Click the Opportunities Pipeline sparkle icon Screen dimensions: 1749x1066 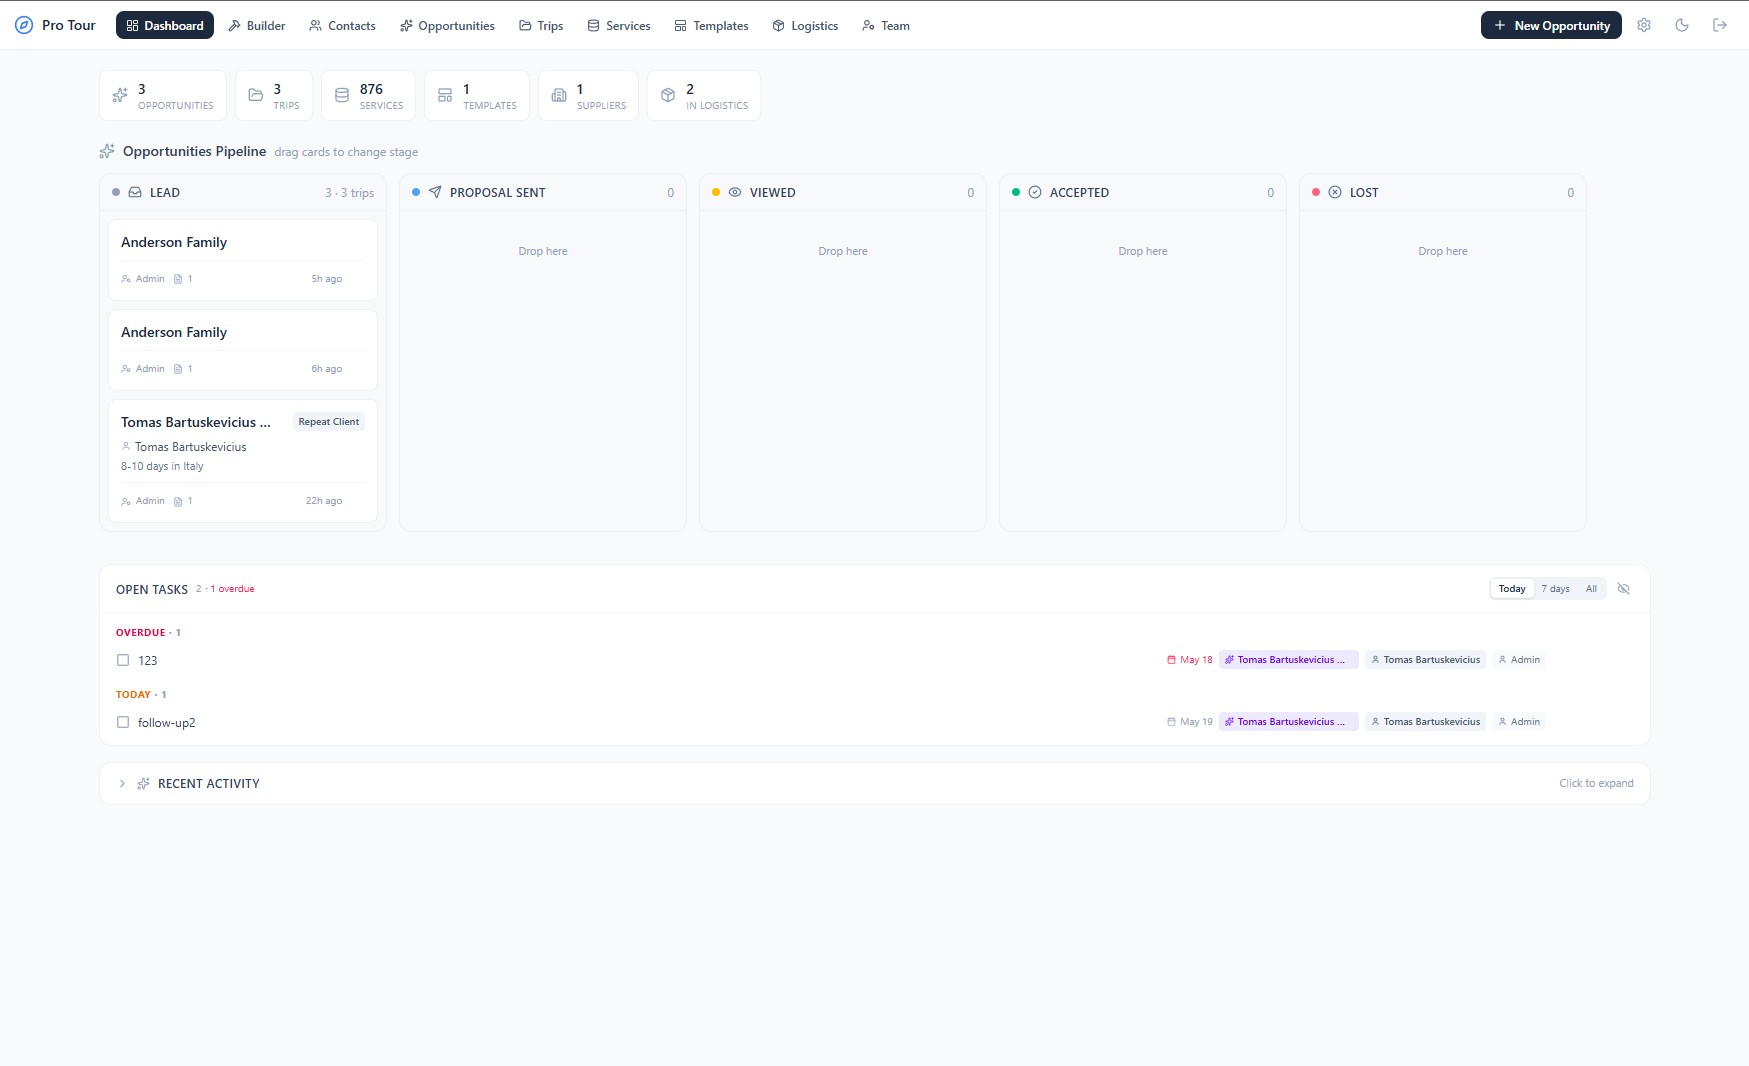point(107,152)
